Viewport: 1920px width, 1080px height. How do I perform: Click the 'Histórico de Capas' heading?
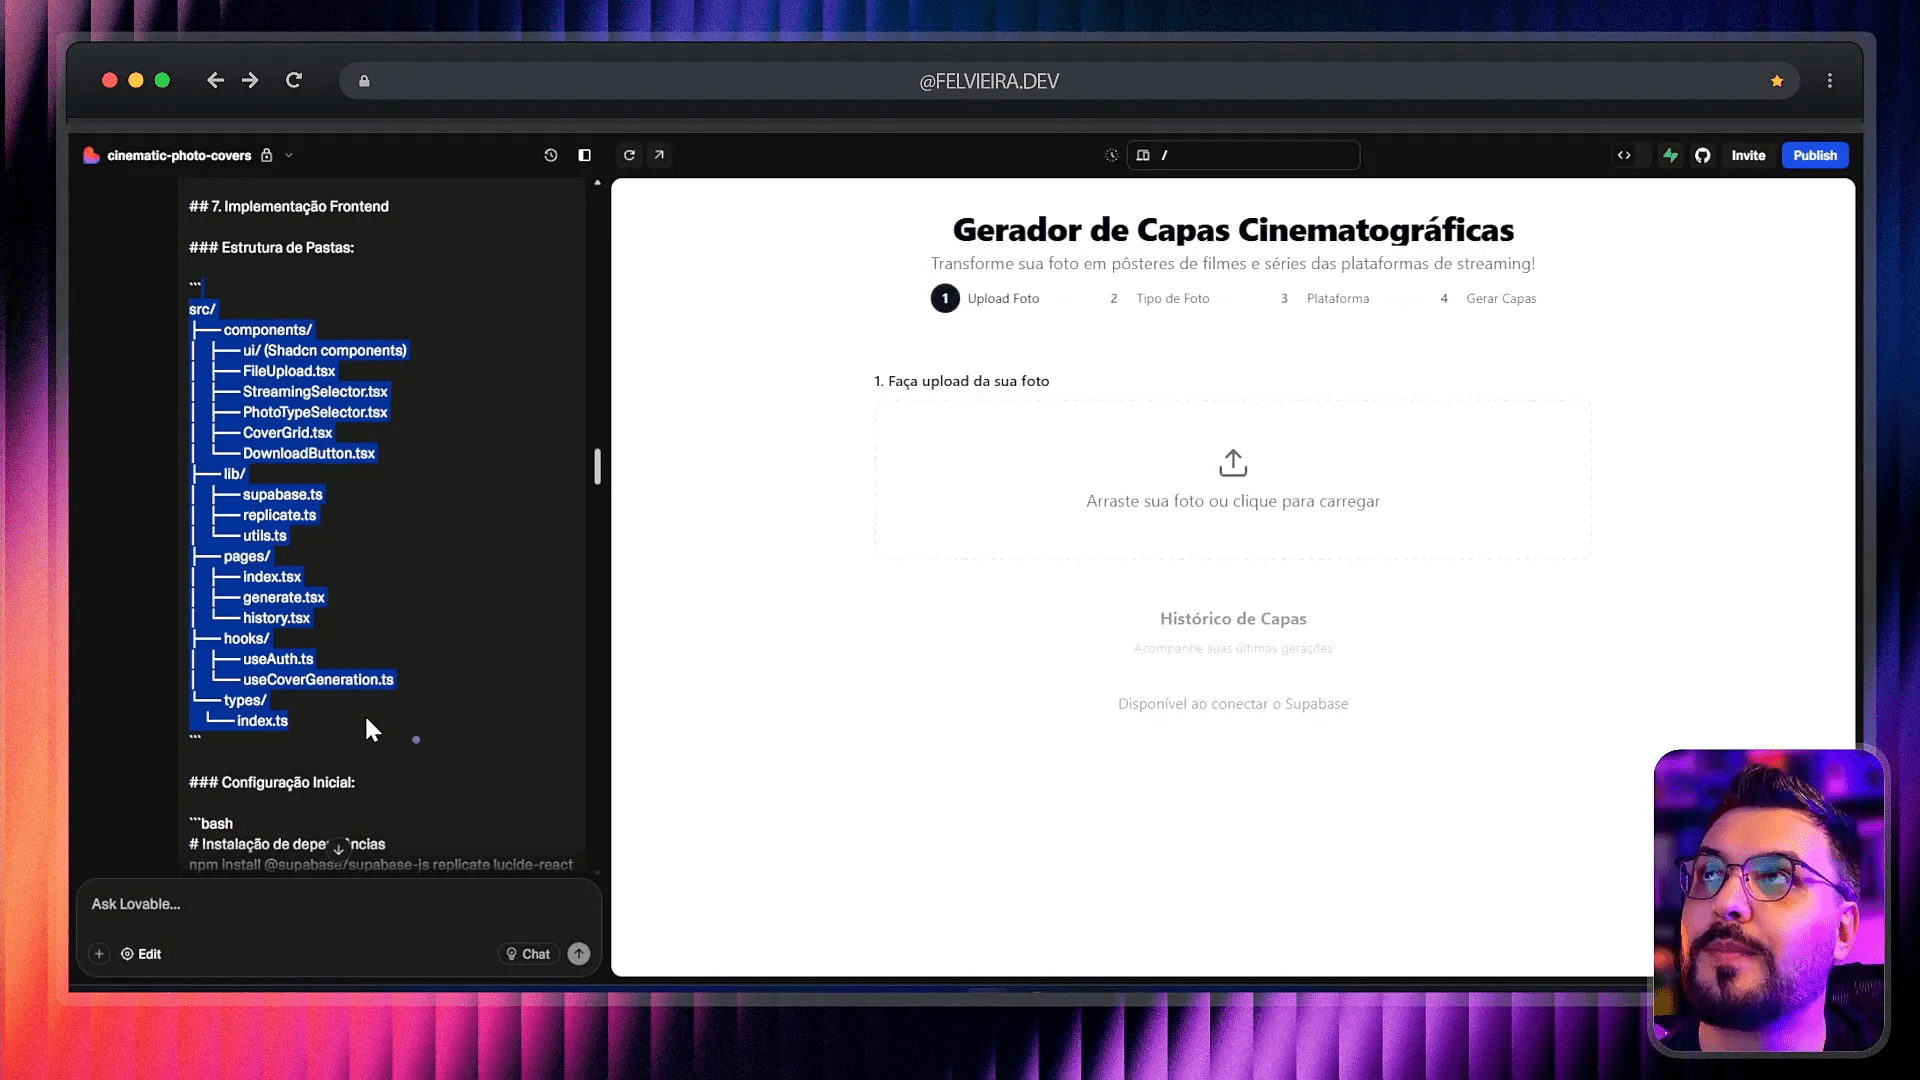point(1233,619)
